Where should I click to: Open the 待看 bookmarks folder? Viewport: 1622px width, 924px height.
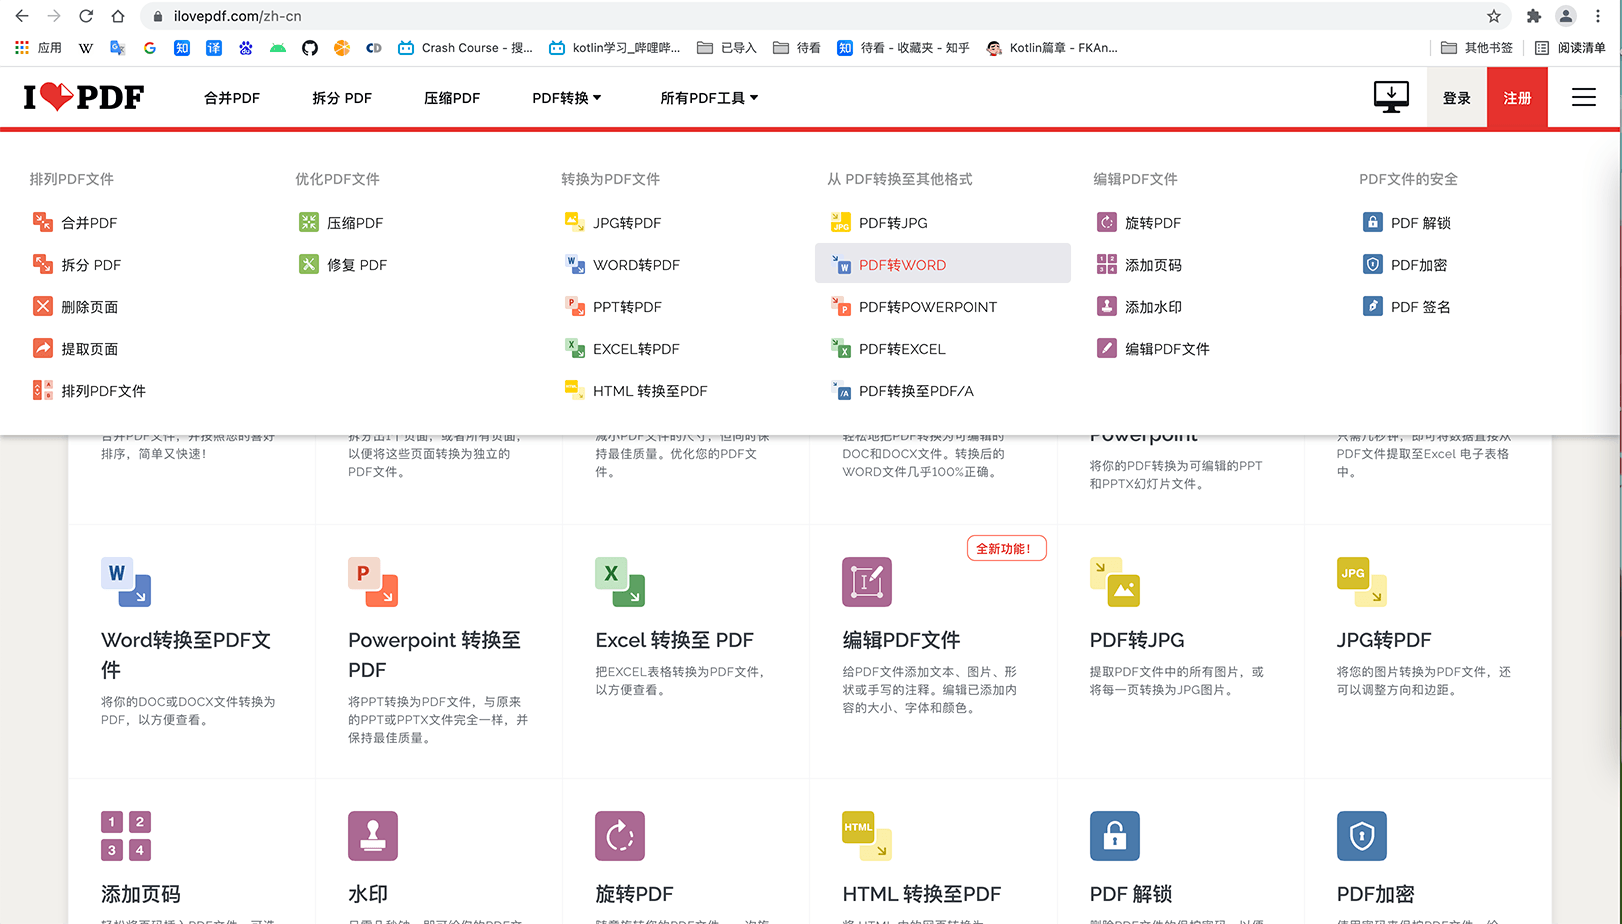pyautogui.click(x=797, y=47)
